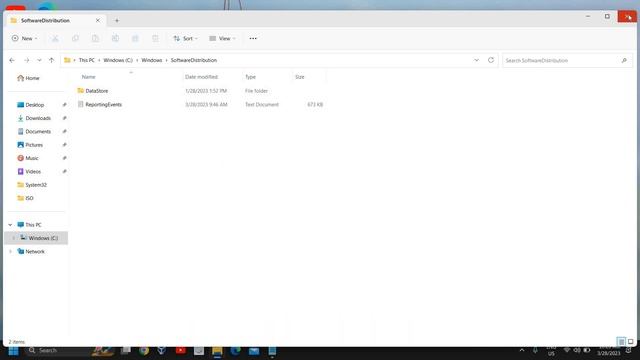Open Home in navigation pane
Image resolution: width=640 pixels, height=360 pixels.
pos(29,78)
